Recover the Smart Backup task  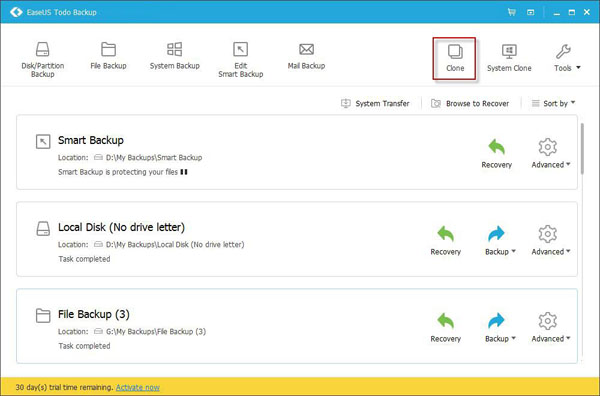pos(496,153)
